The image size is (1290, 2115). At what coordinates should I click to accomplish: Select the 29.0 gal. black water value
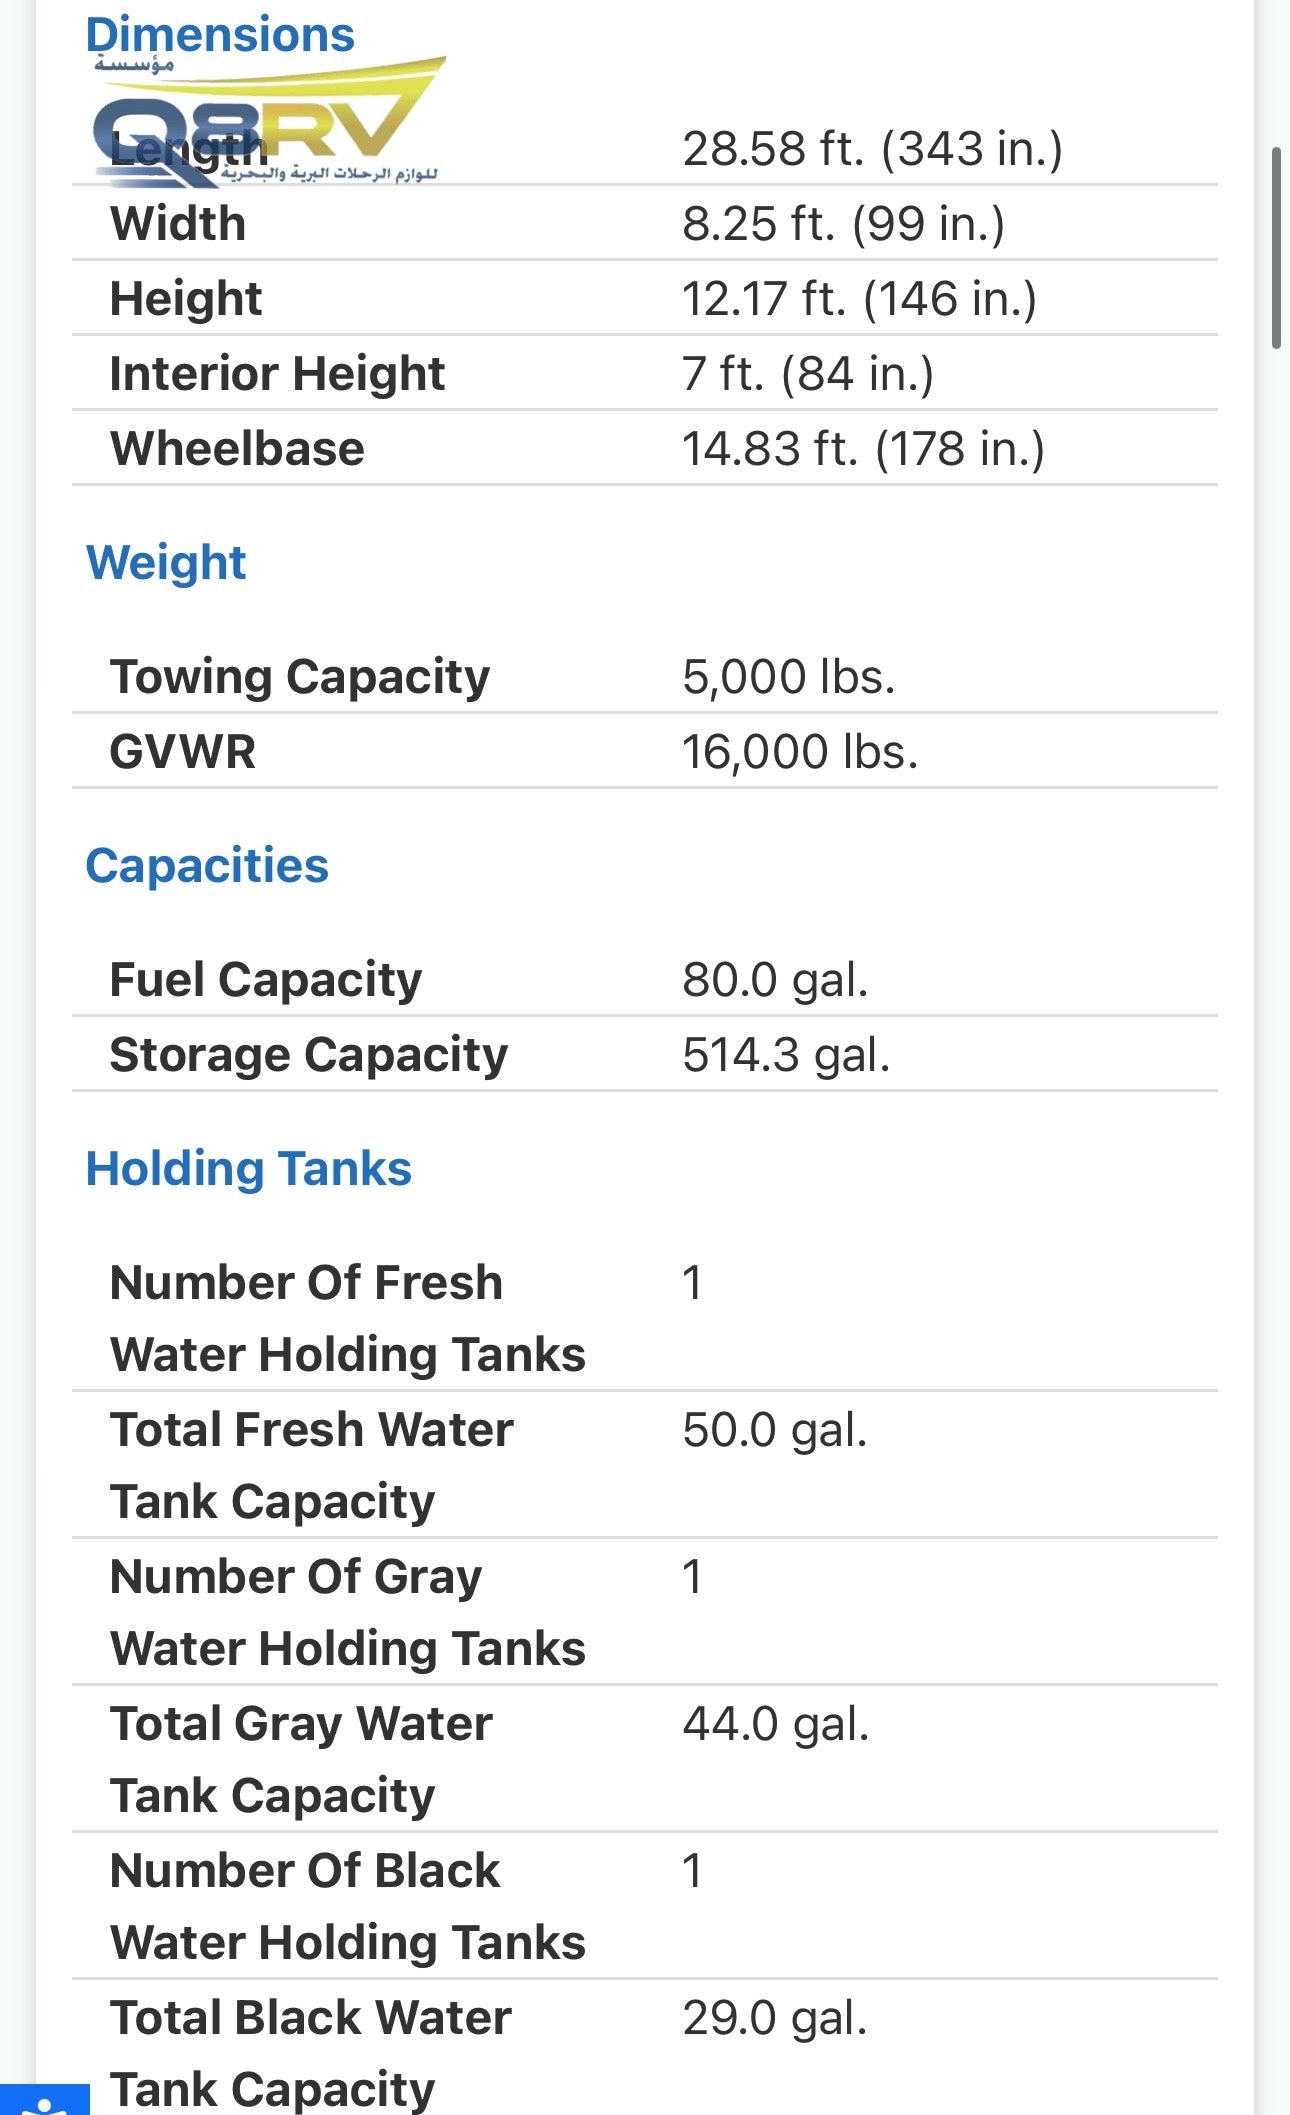(774, 2017)
